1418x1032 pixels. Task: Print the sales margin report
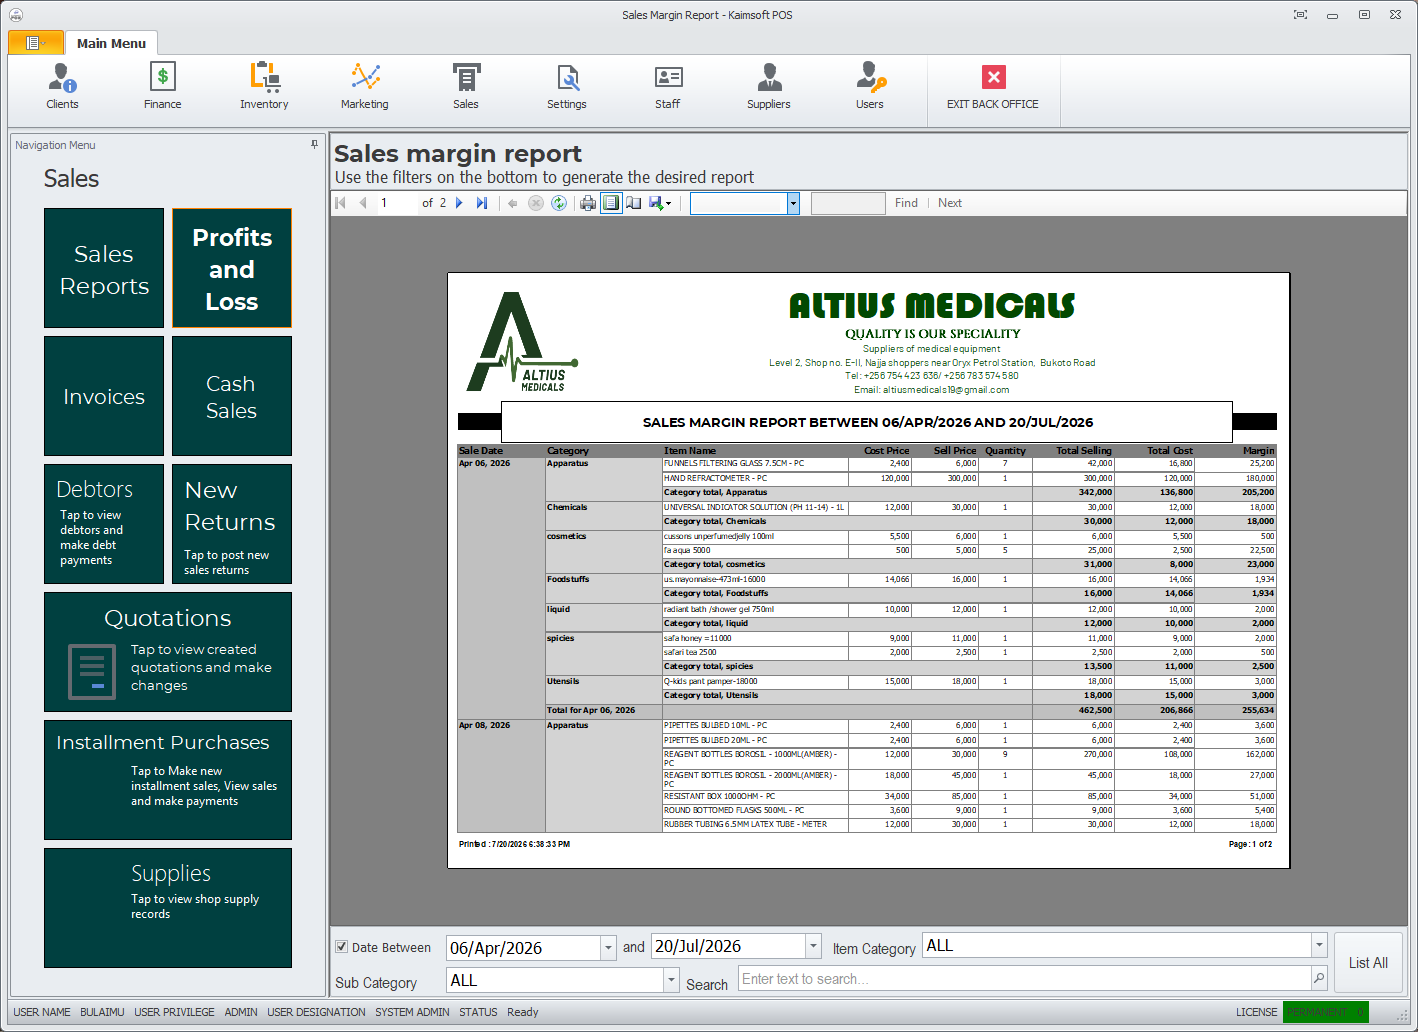(588, 203)
